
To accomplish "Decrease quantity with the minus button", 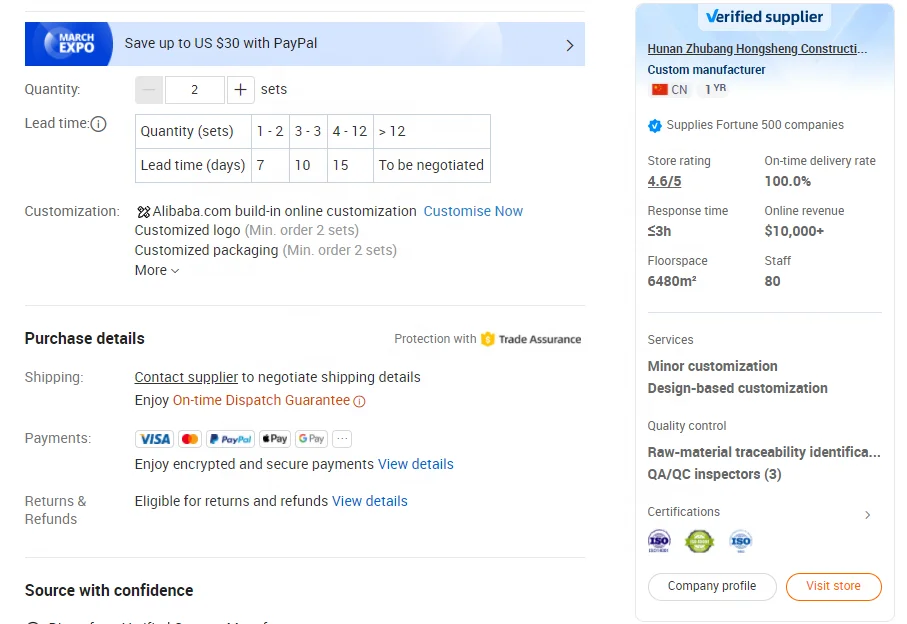I will point(149,90).
